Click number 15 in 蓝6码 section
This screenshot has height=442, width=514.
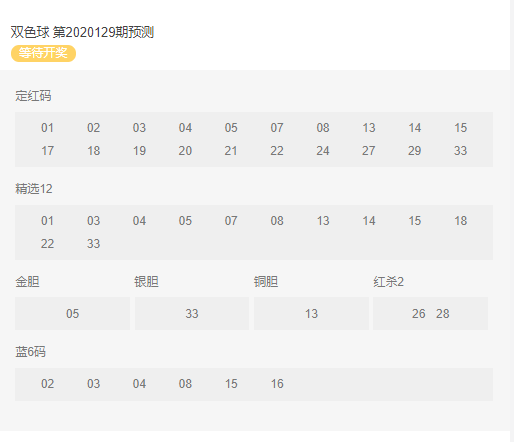click(x=231, y=384)
